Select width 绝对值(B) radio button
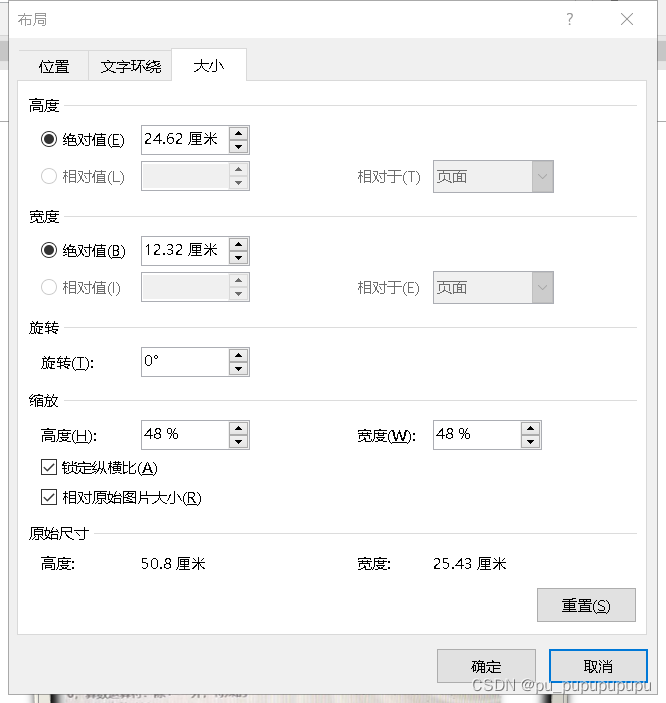This screenshot has height=703, width=666. coord(49,250)
